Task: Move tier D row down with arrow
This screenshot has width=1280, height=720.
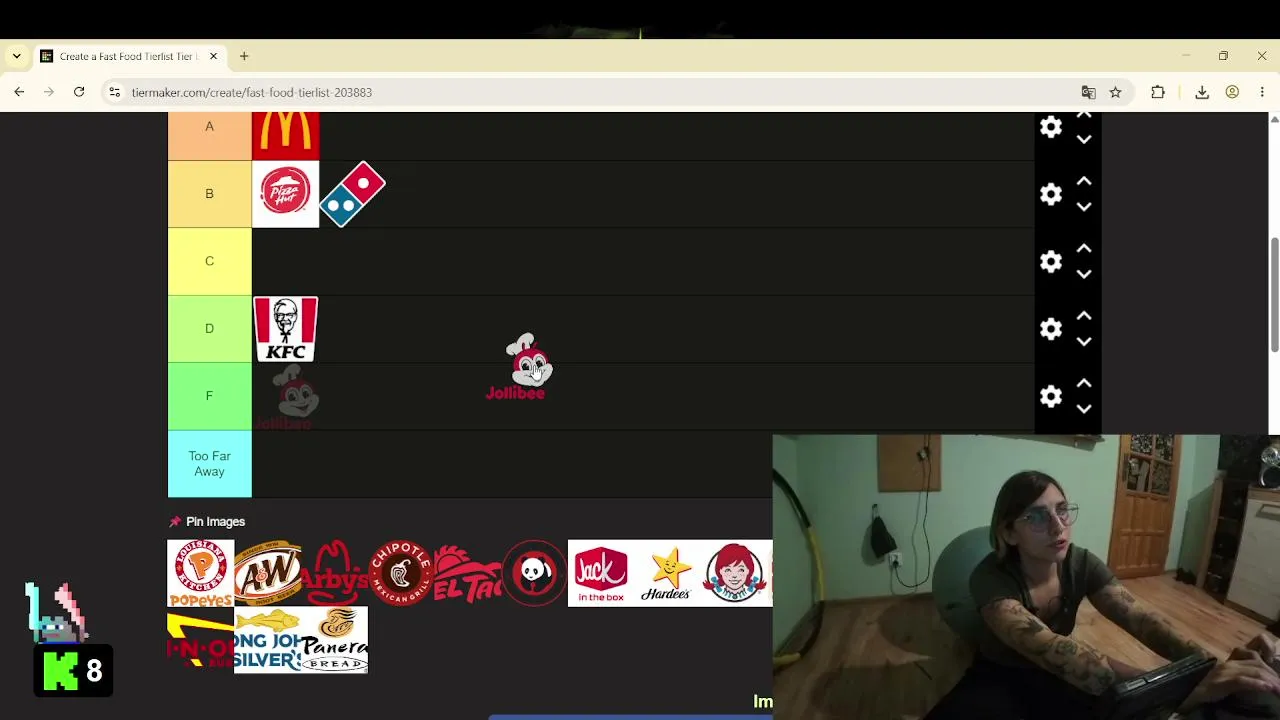Action: [x=1084, y=342]
